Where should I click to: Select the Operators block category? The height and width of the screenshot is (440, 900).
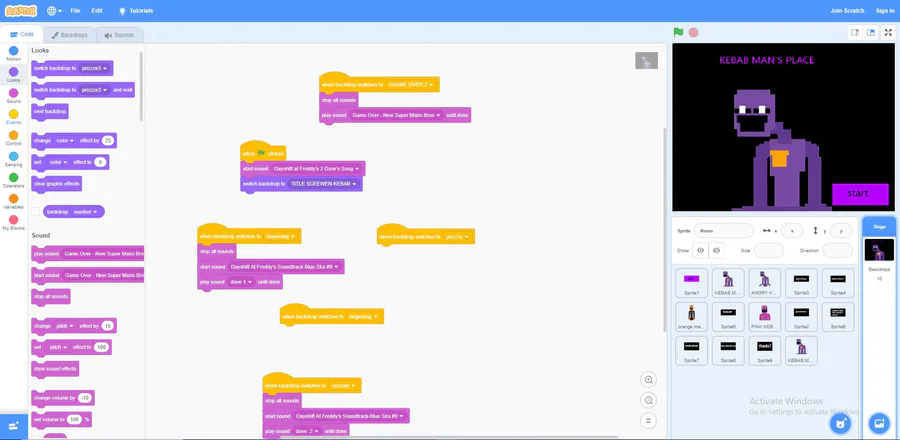click(x=14, y=181)
